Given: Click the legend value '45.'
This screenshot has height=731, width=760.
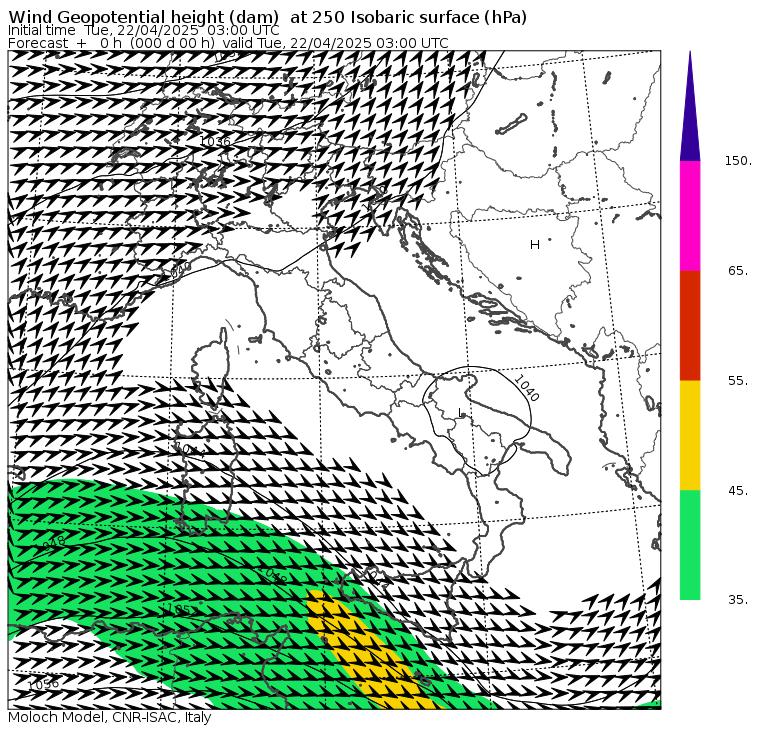Looking at the screenshot, I should tap(738, 491).
